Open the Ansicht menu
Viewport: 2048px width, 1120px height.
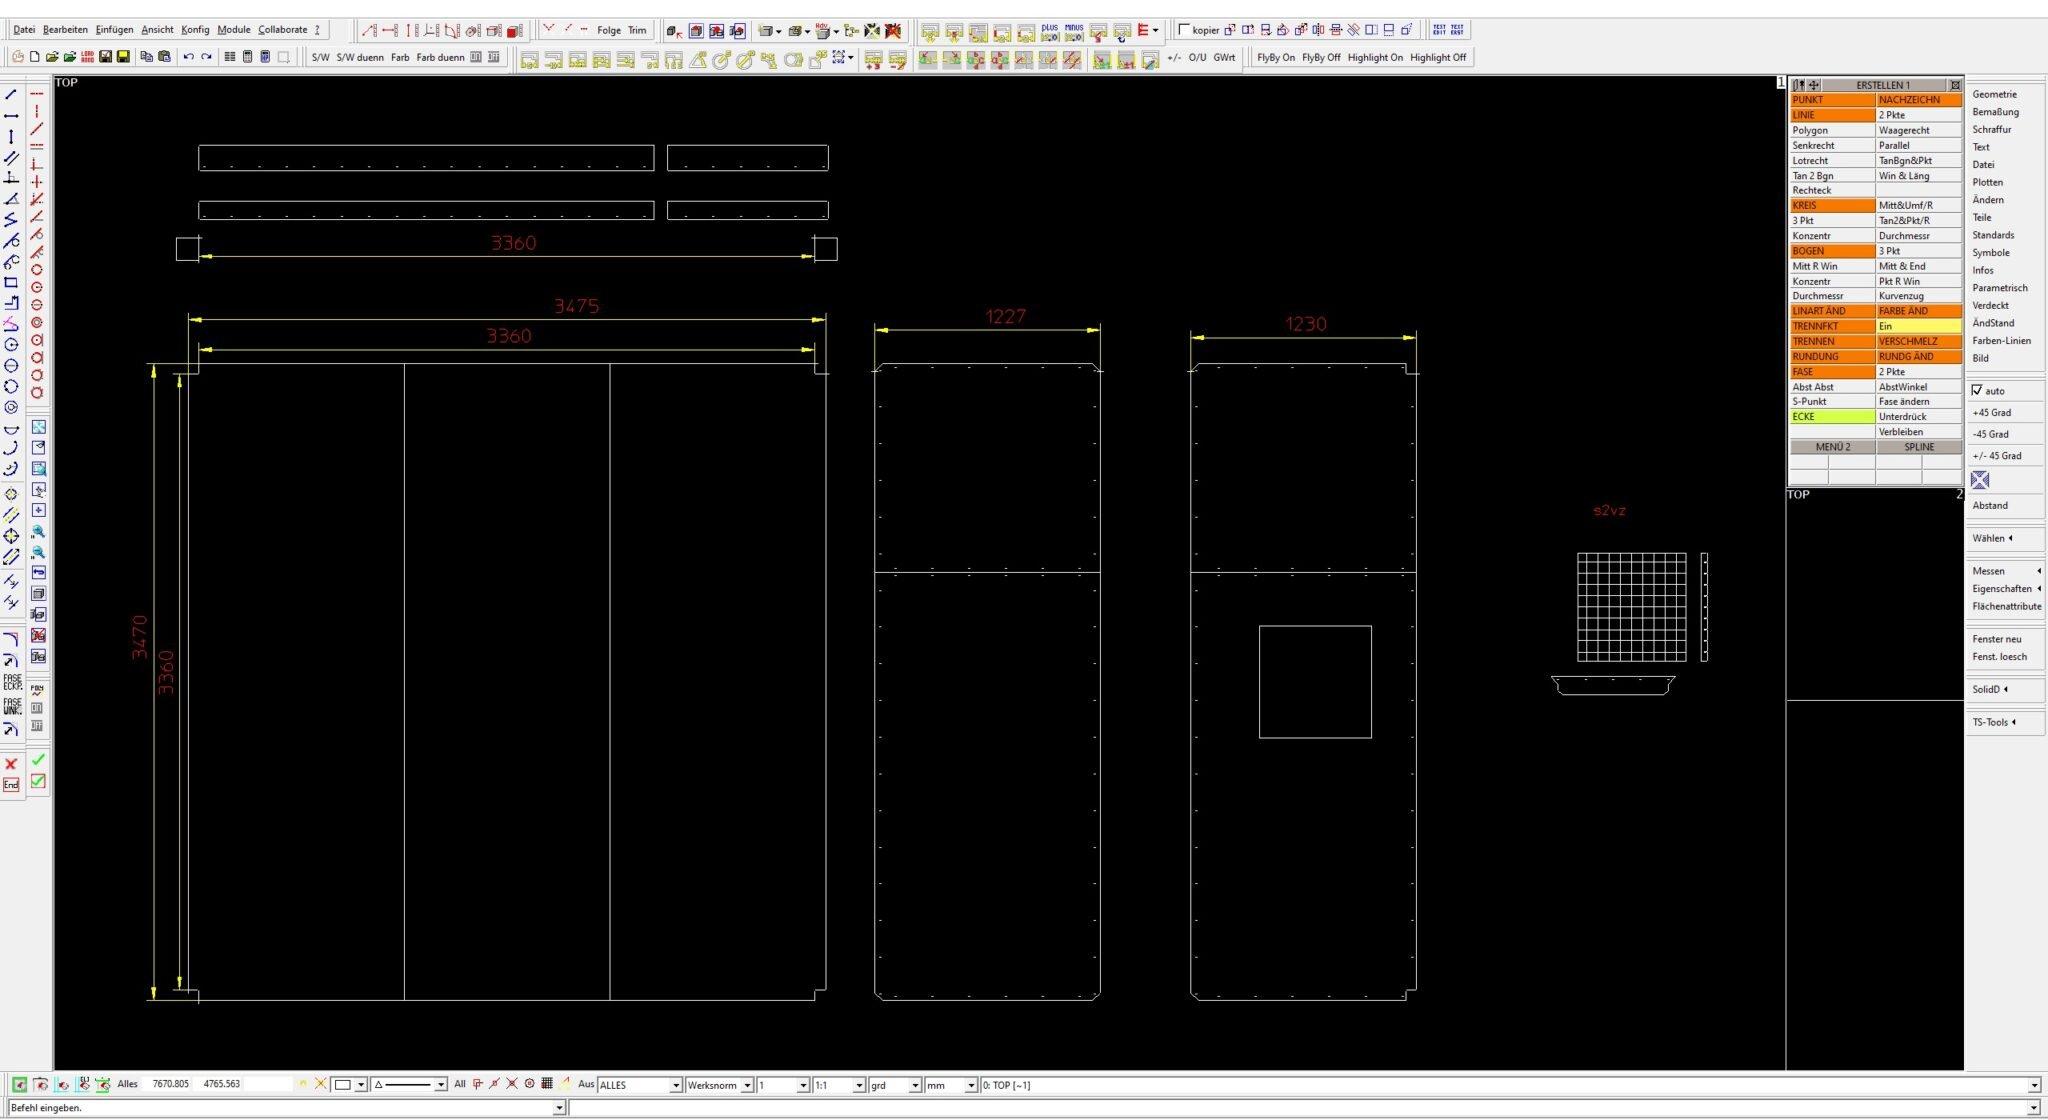coord(157,30)
